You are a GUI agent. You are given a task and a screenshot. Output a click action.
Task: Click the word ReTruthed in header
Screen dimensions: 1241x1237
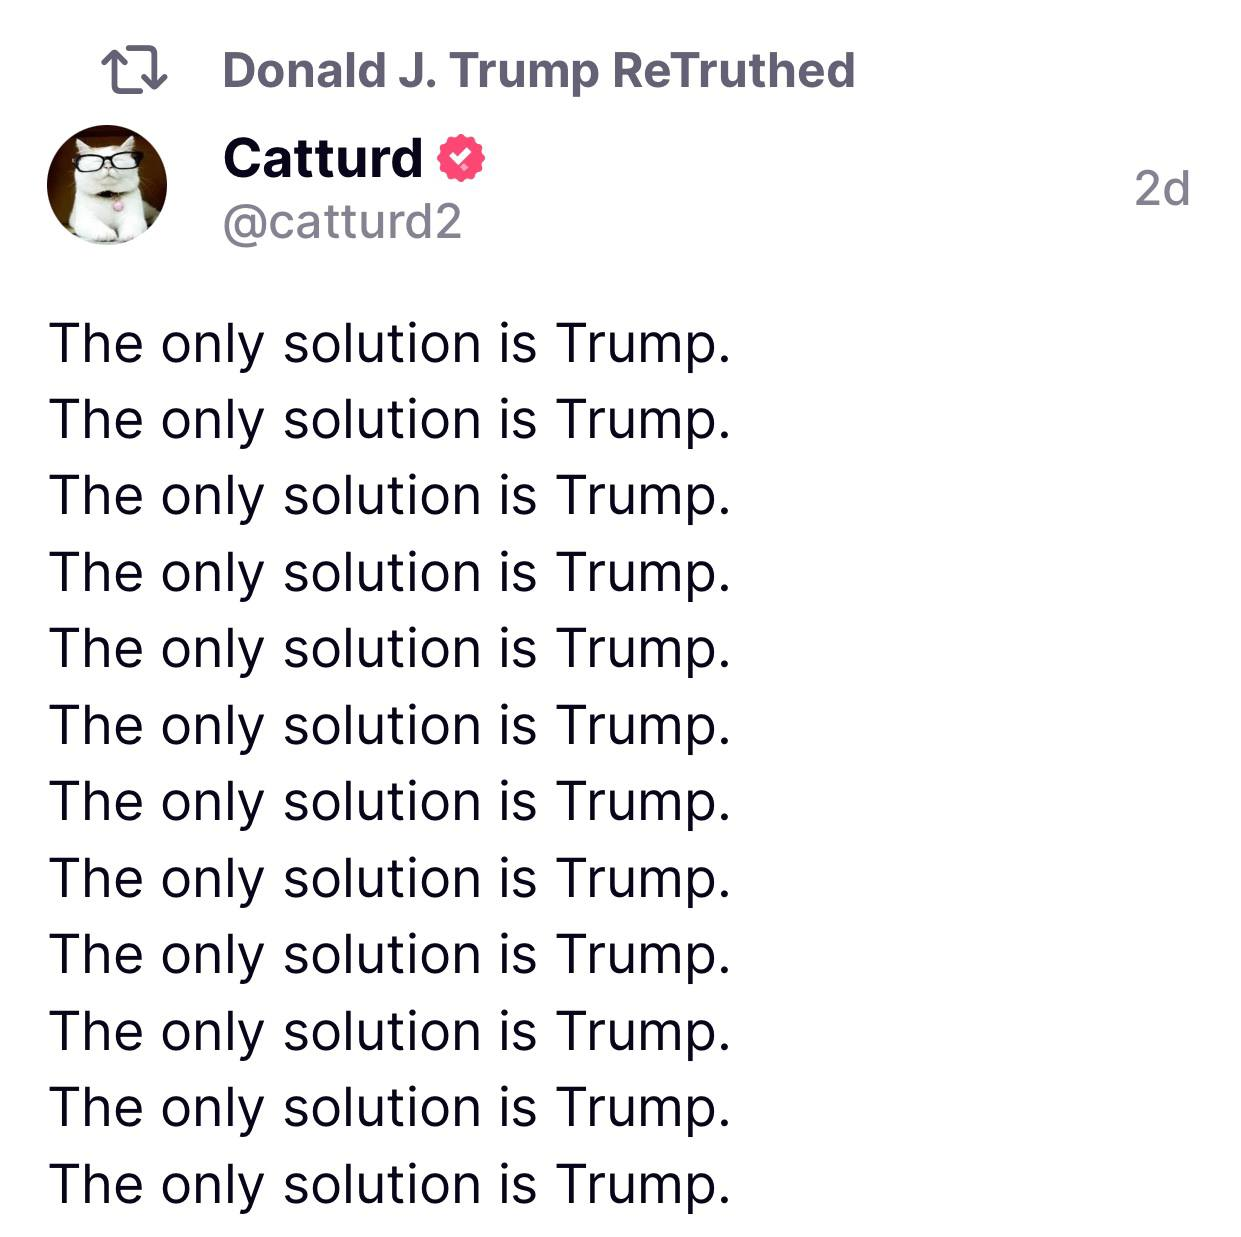pyautogui.click(x=733, y=71)
